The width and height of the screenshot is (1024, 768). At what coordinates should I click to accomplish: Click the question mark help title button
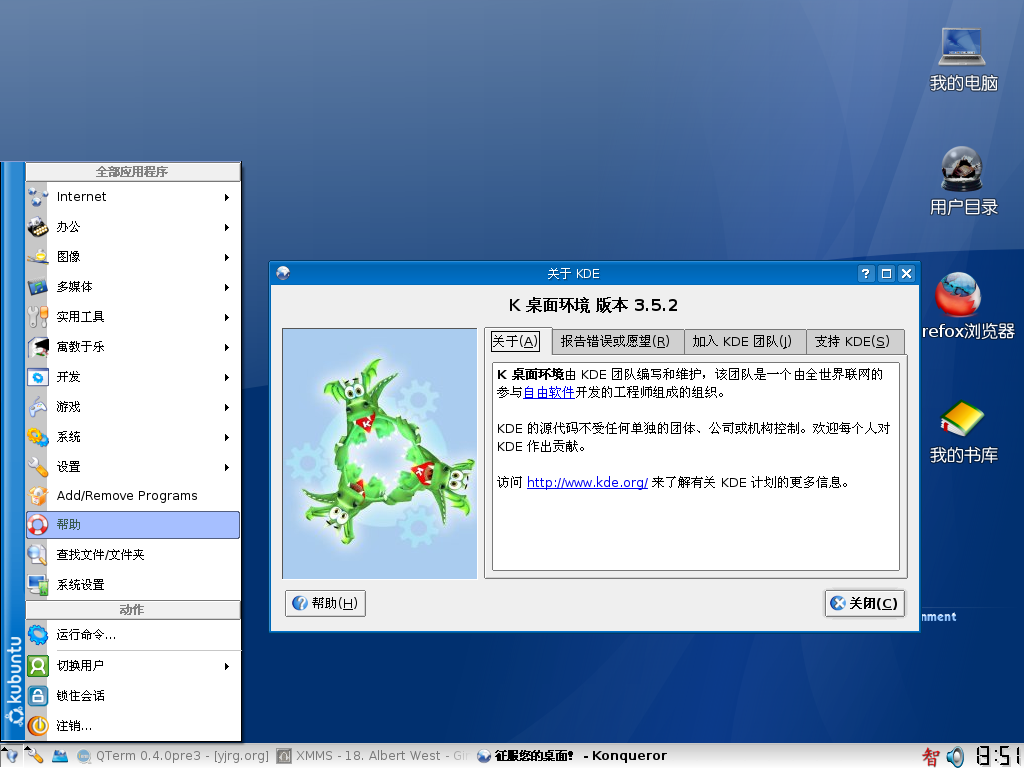(x=866, y=273)
